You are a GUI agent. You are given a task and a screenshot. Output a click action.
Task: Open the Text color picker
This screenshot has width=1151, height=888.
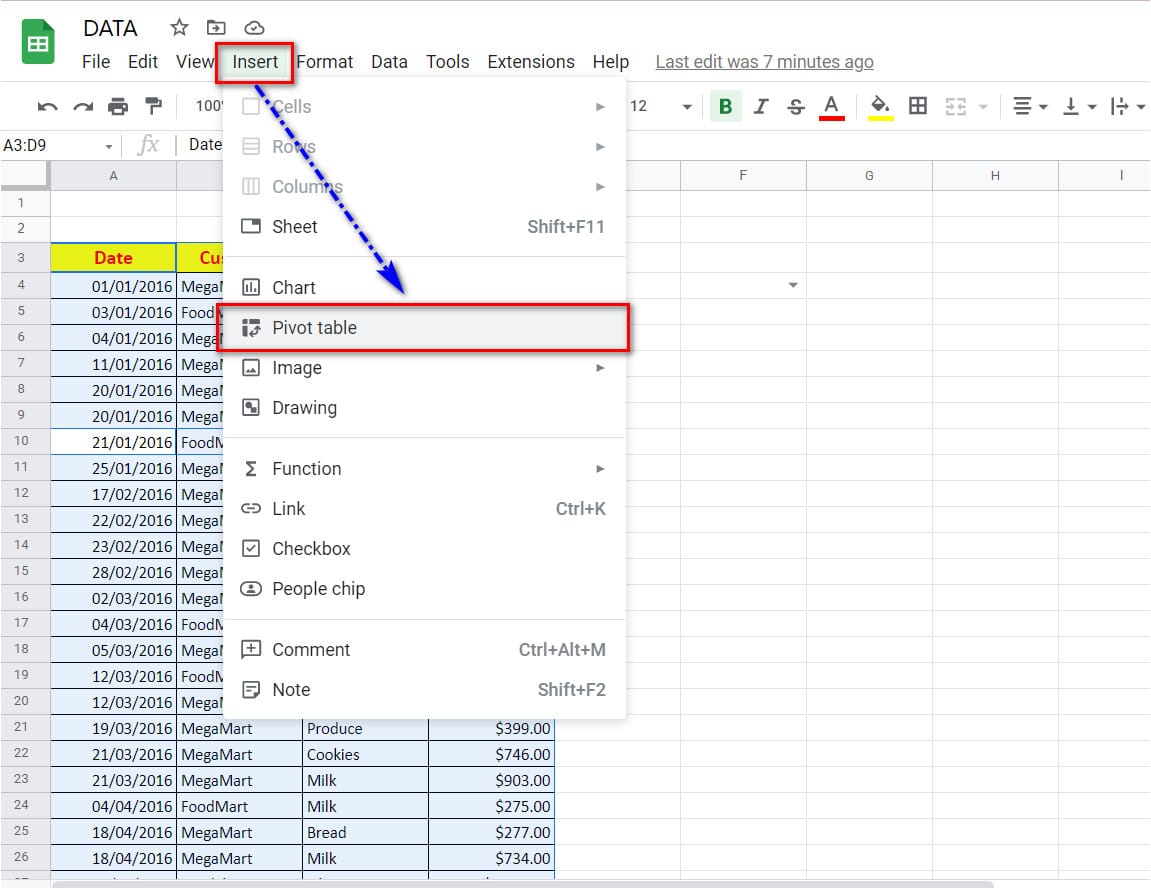832,106
